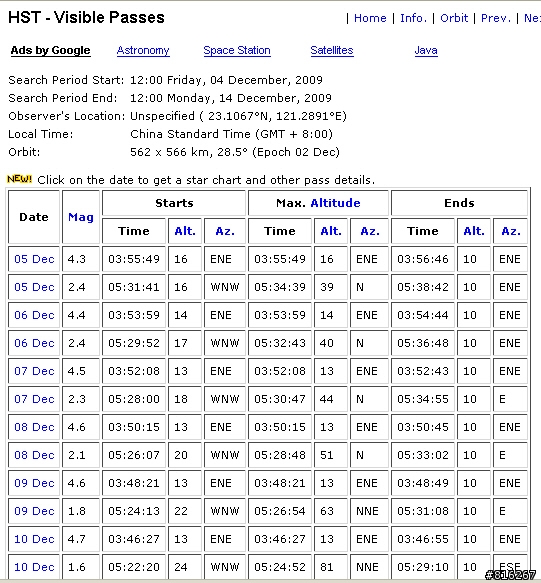
Task: Open 06 Dec pass with magnitude 2.4
Action: pos(34,343)
